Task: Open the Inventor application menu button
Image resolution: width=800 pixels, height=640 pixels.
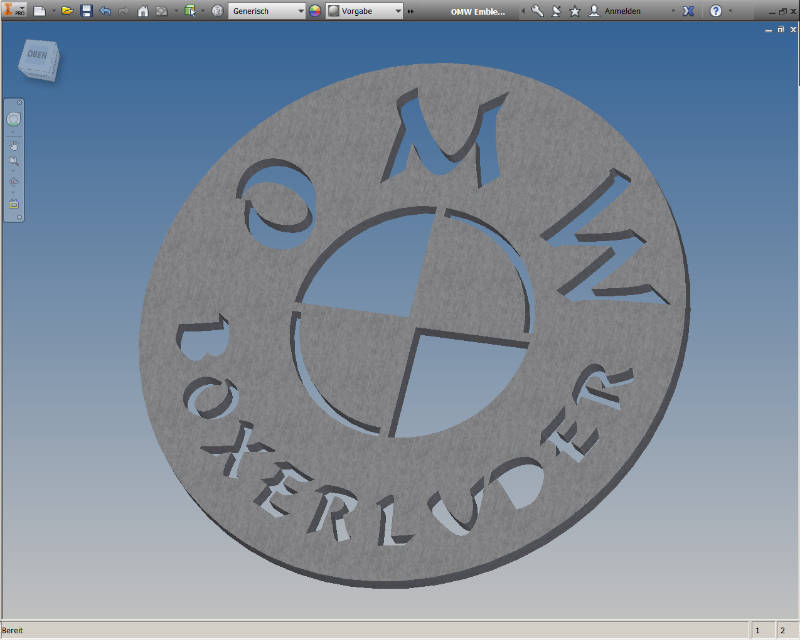Action: tap(13, 10)
